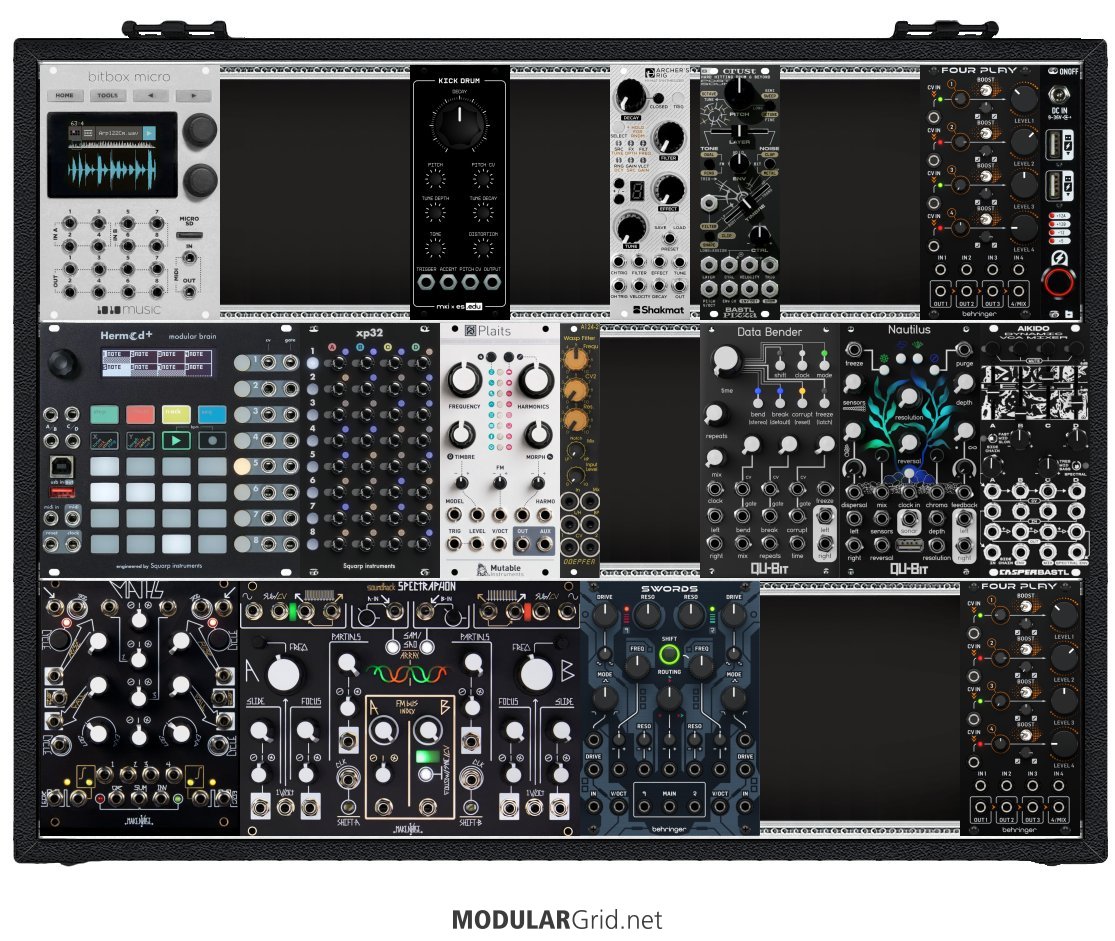
Task: Select the yellow track pad on Hermod+
Action: (x=176, y=414)
